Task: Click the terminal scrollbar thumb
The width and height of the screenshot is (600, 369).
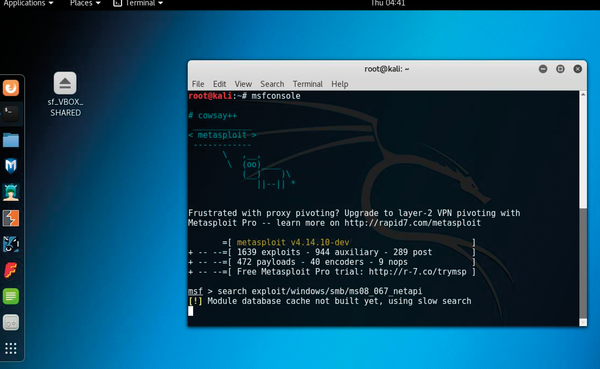Action: coord(583,263)
